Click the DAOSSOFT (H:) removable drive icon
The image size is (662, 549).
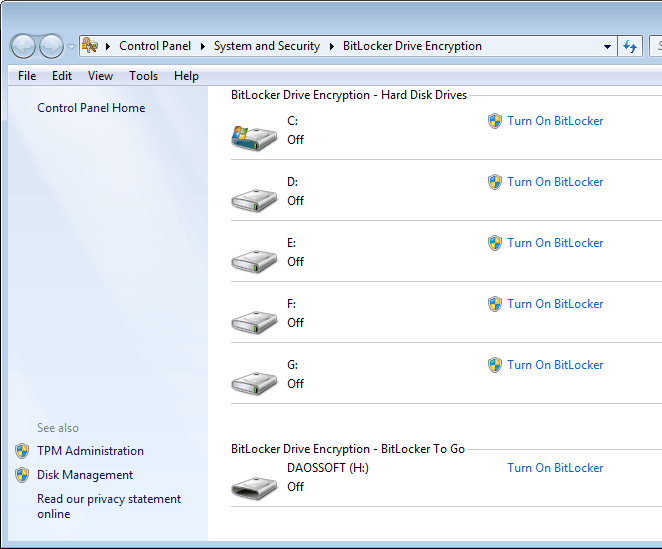254,488
